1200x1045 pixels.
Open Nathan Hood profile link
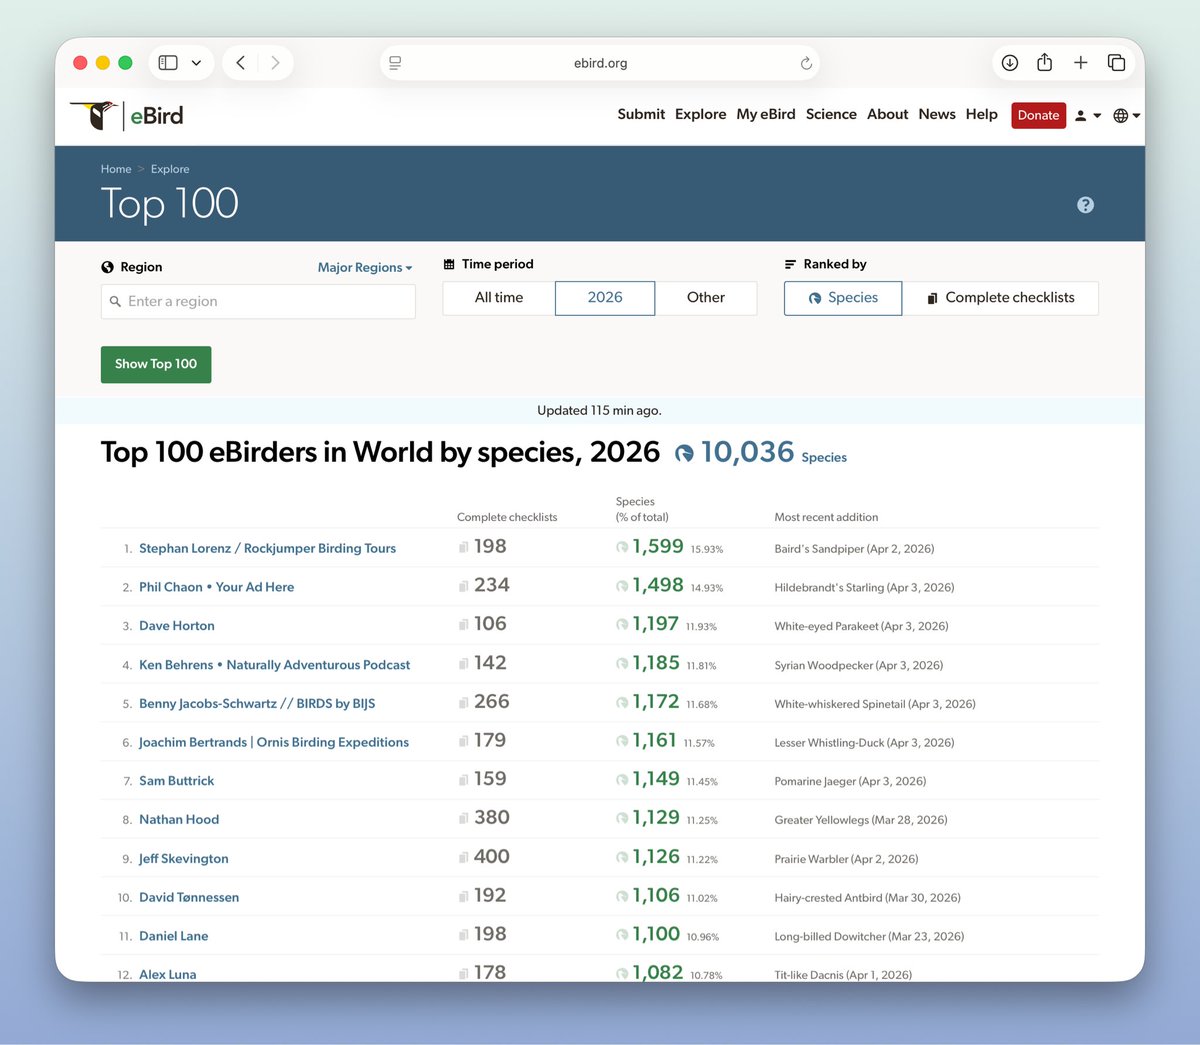pyautogui.click(x=179, y=820)
